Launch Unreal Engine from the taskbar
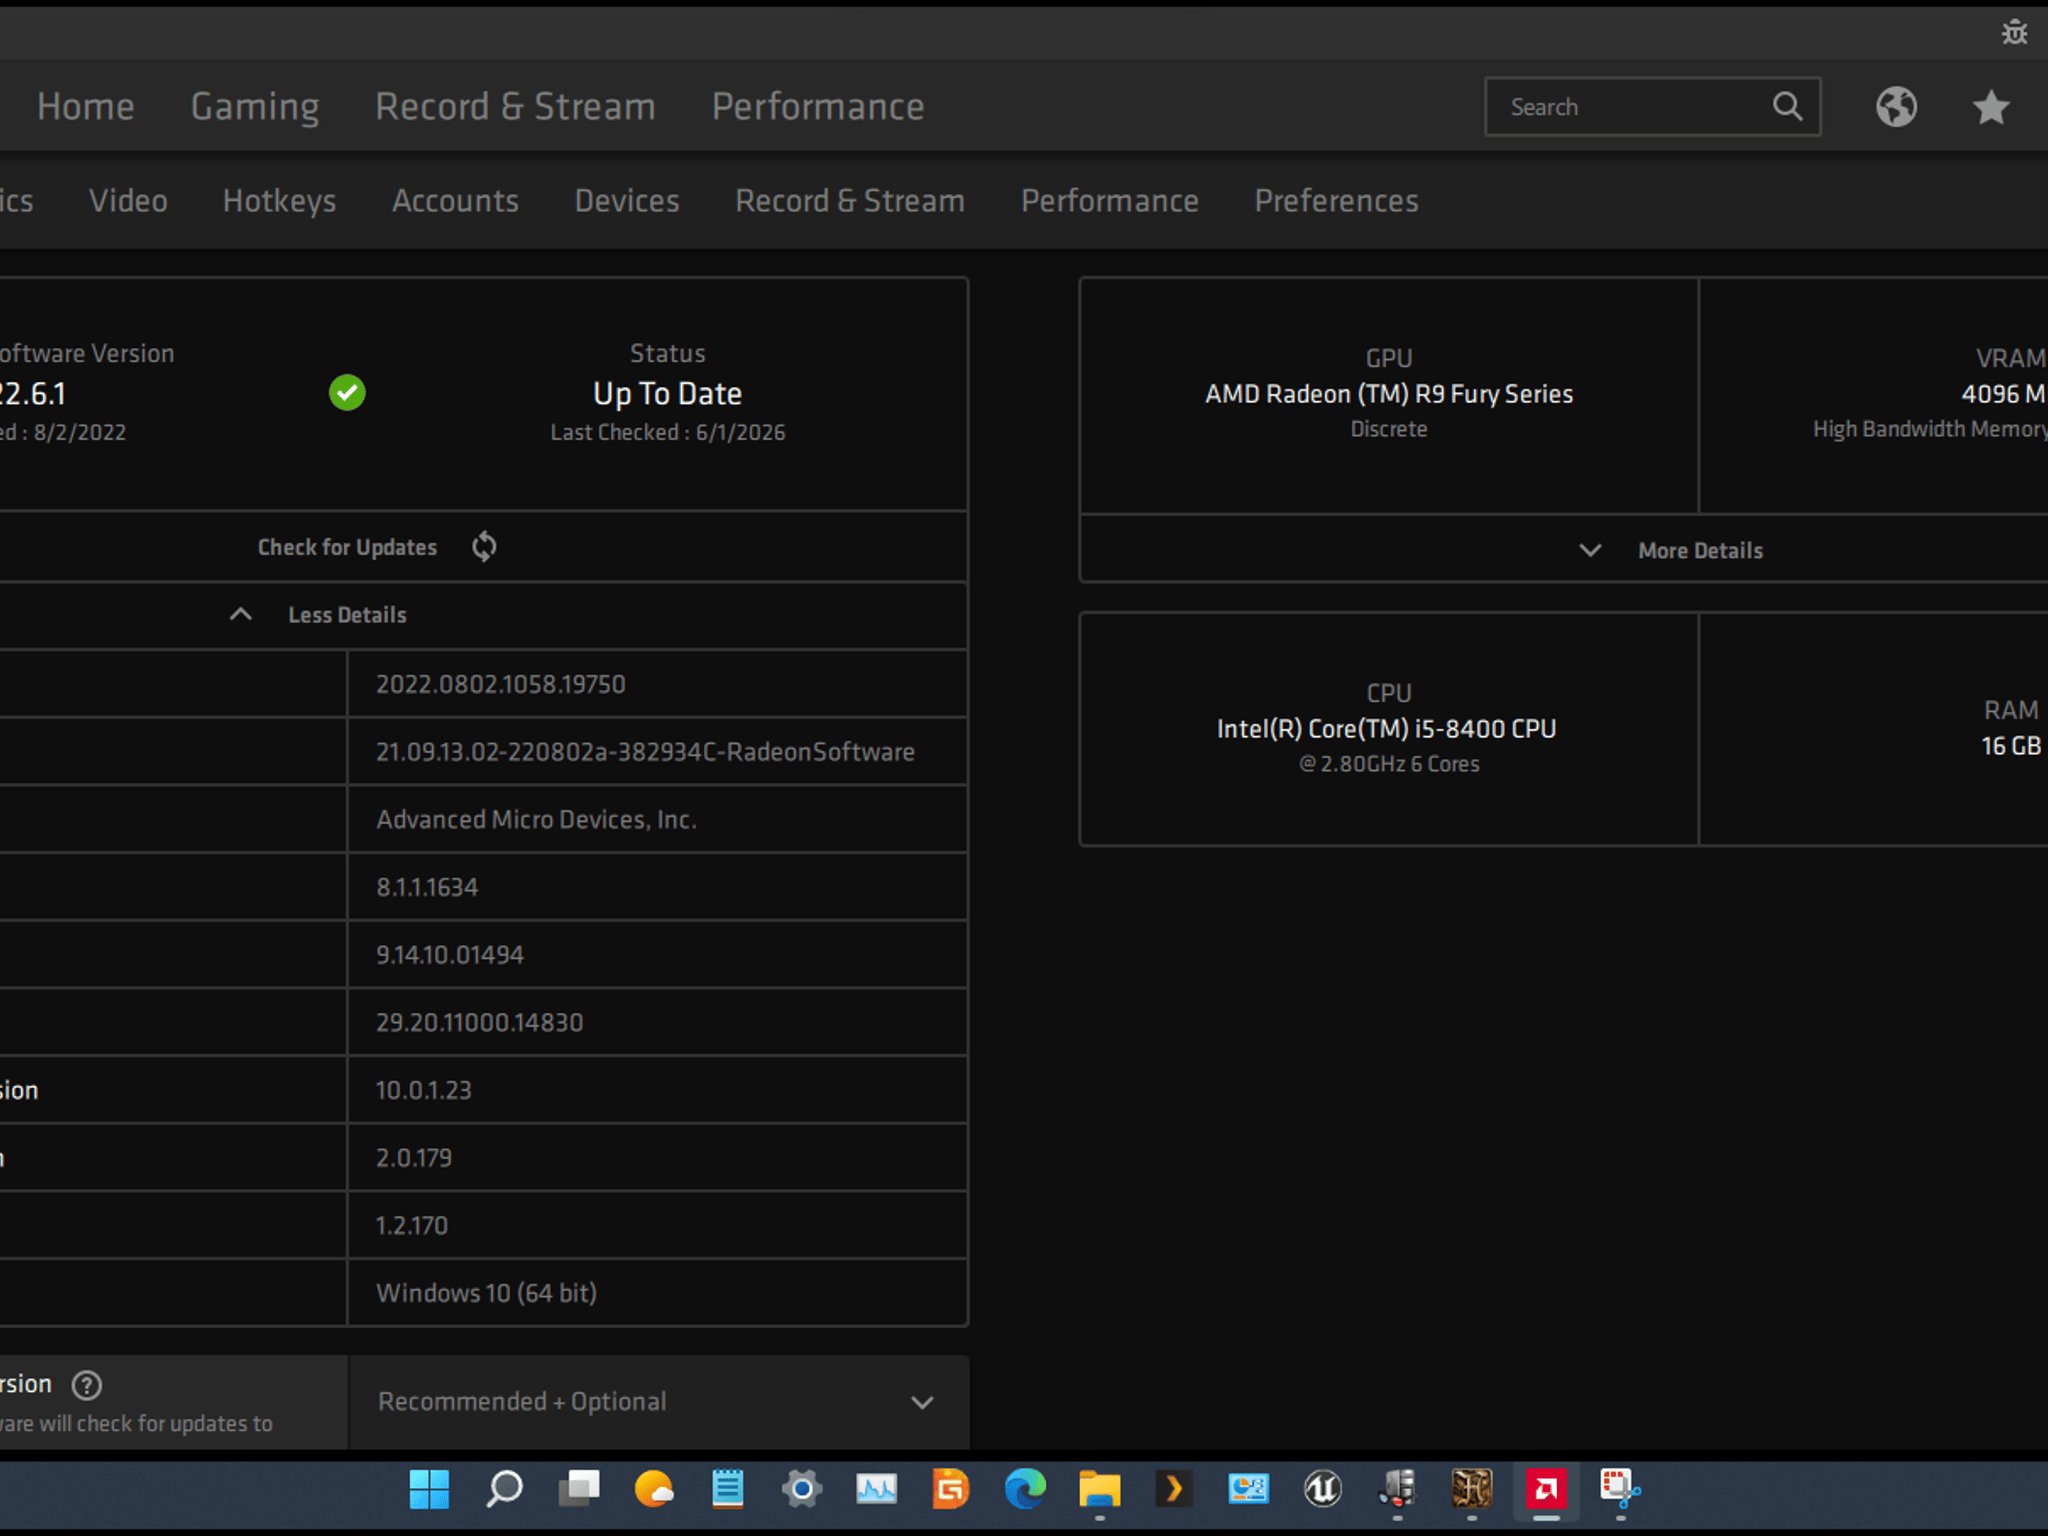 click(x=1323, y=1490)
